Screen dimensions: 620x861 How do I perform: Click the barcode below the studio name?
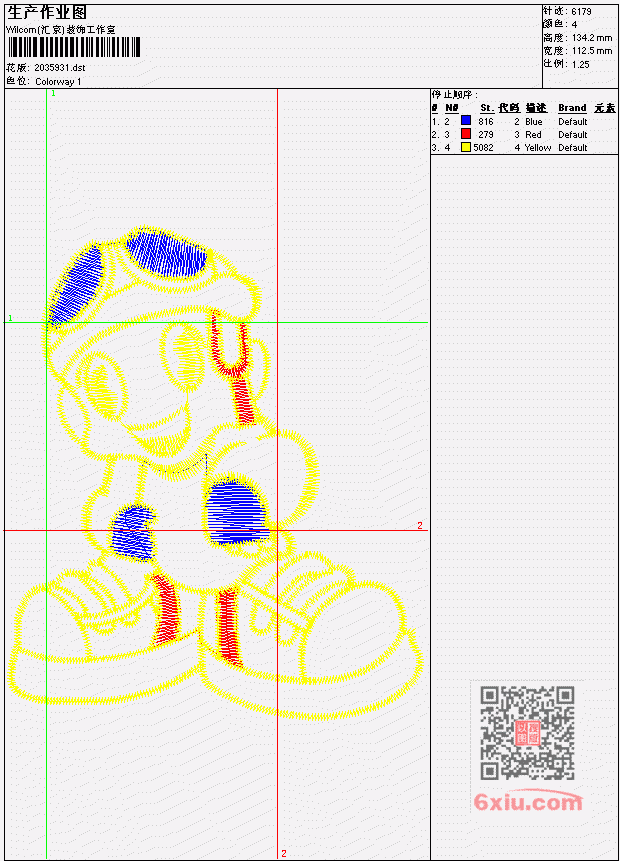pyautogui.click(x=74, y=47)
